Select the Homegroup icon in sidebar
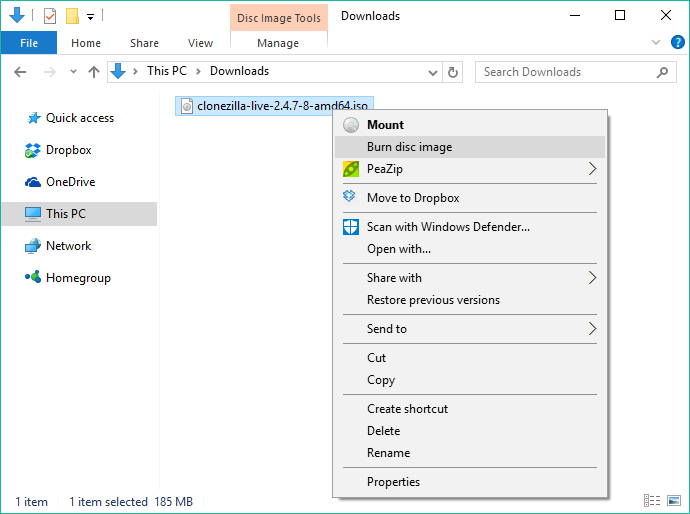690x514 pixels. click(x=32, y=278)
